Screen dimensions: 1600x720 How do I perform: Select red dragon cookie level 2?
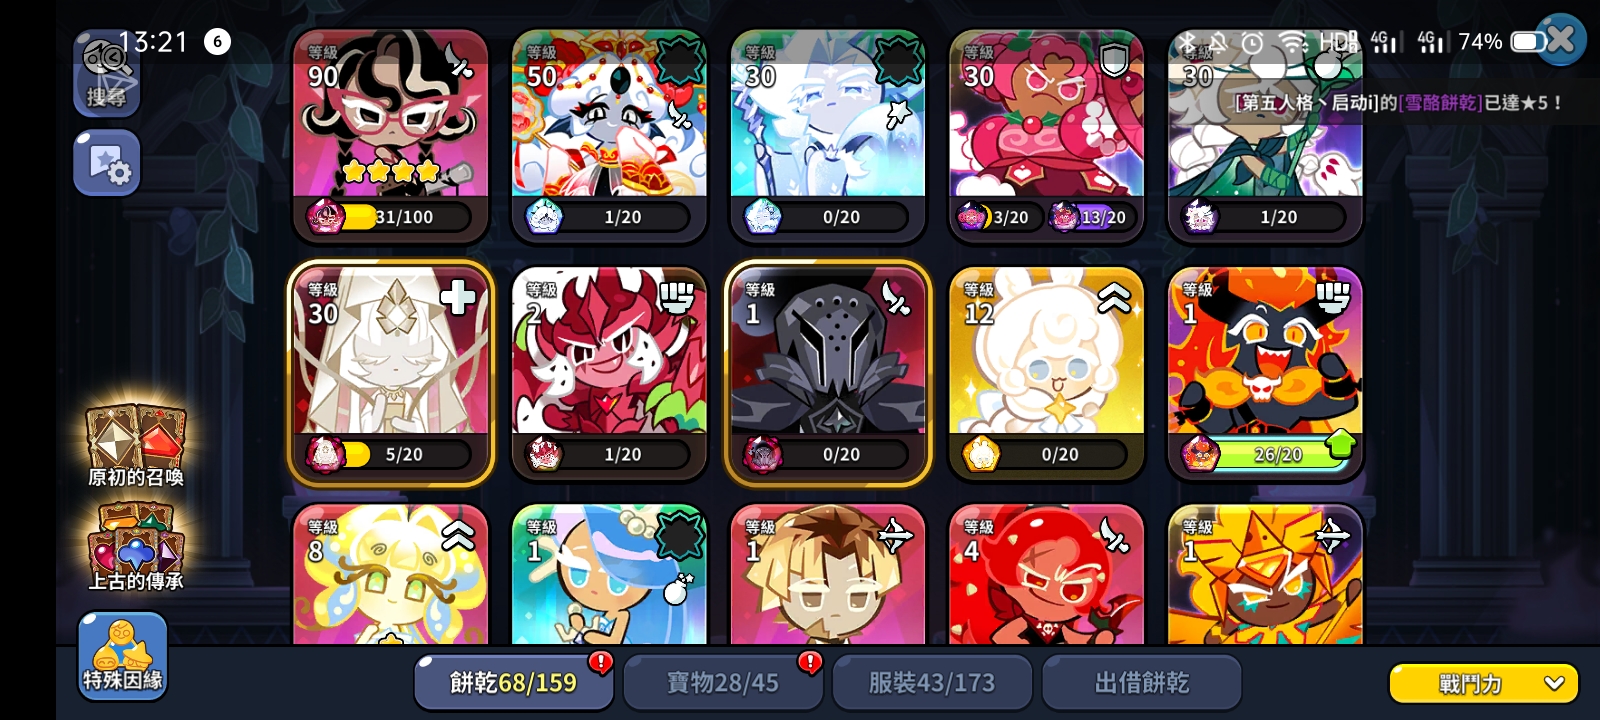pos(609,374)
